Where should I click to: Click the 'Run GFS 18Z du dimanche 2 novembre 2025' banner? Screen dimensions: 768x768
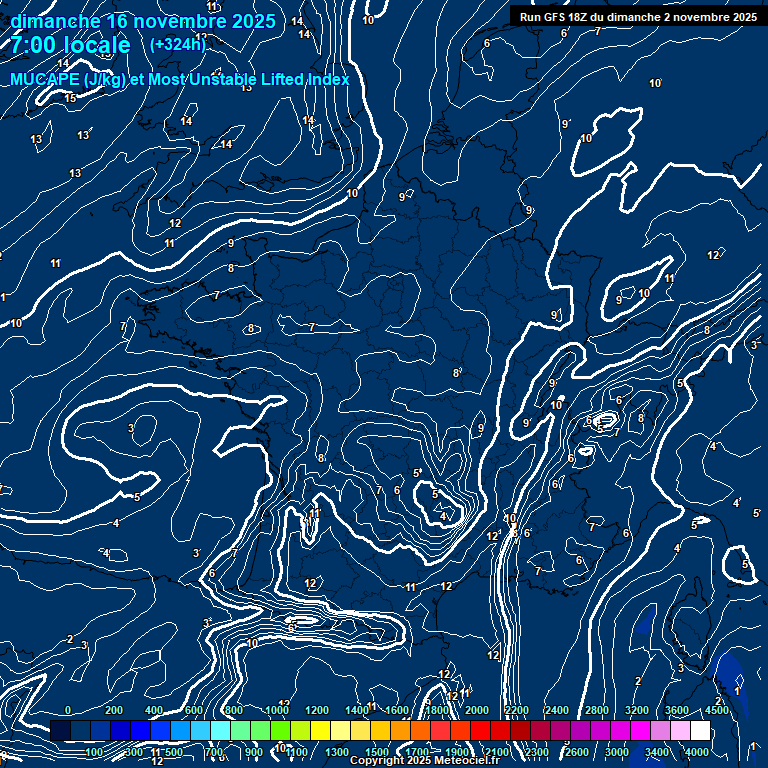[638, 17]
